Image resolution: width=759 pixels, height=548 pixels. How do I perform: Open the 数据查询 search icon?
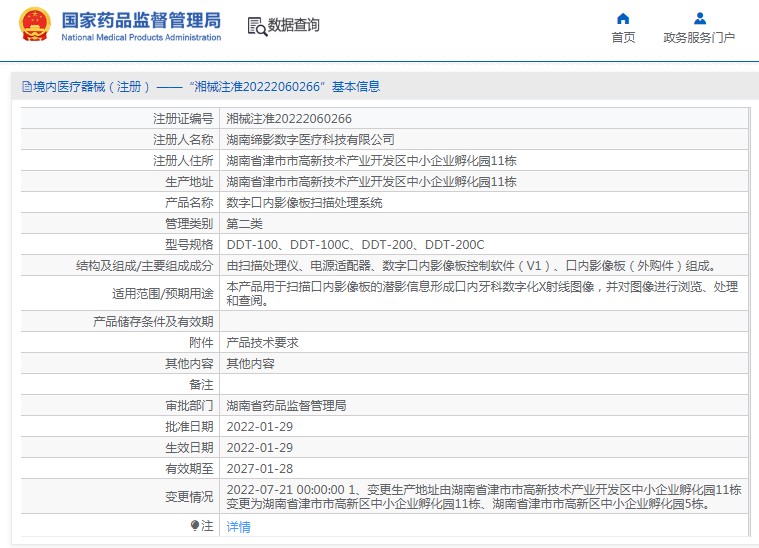(257, 27)
